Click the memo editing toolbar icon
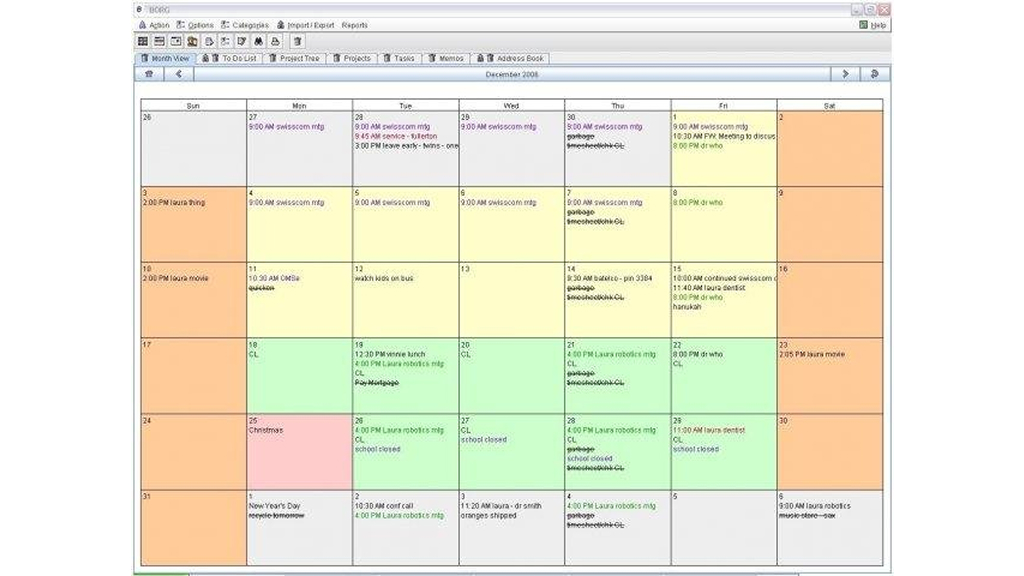The image size is (1024, 576). (241, 41)
